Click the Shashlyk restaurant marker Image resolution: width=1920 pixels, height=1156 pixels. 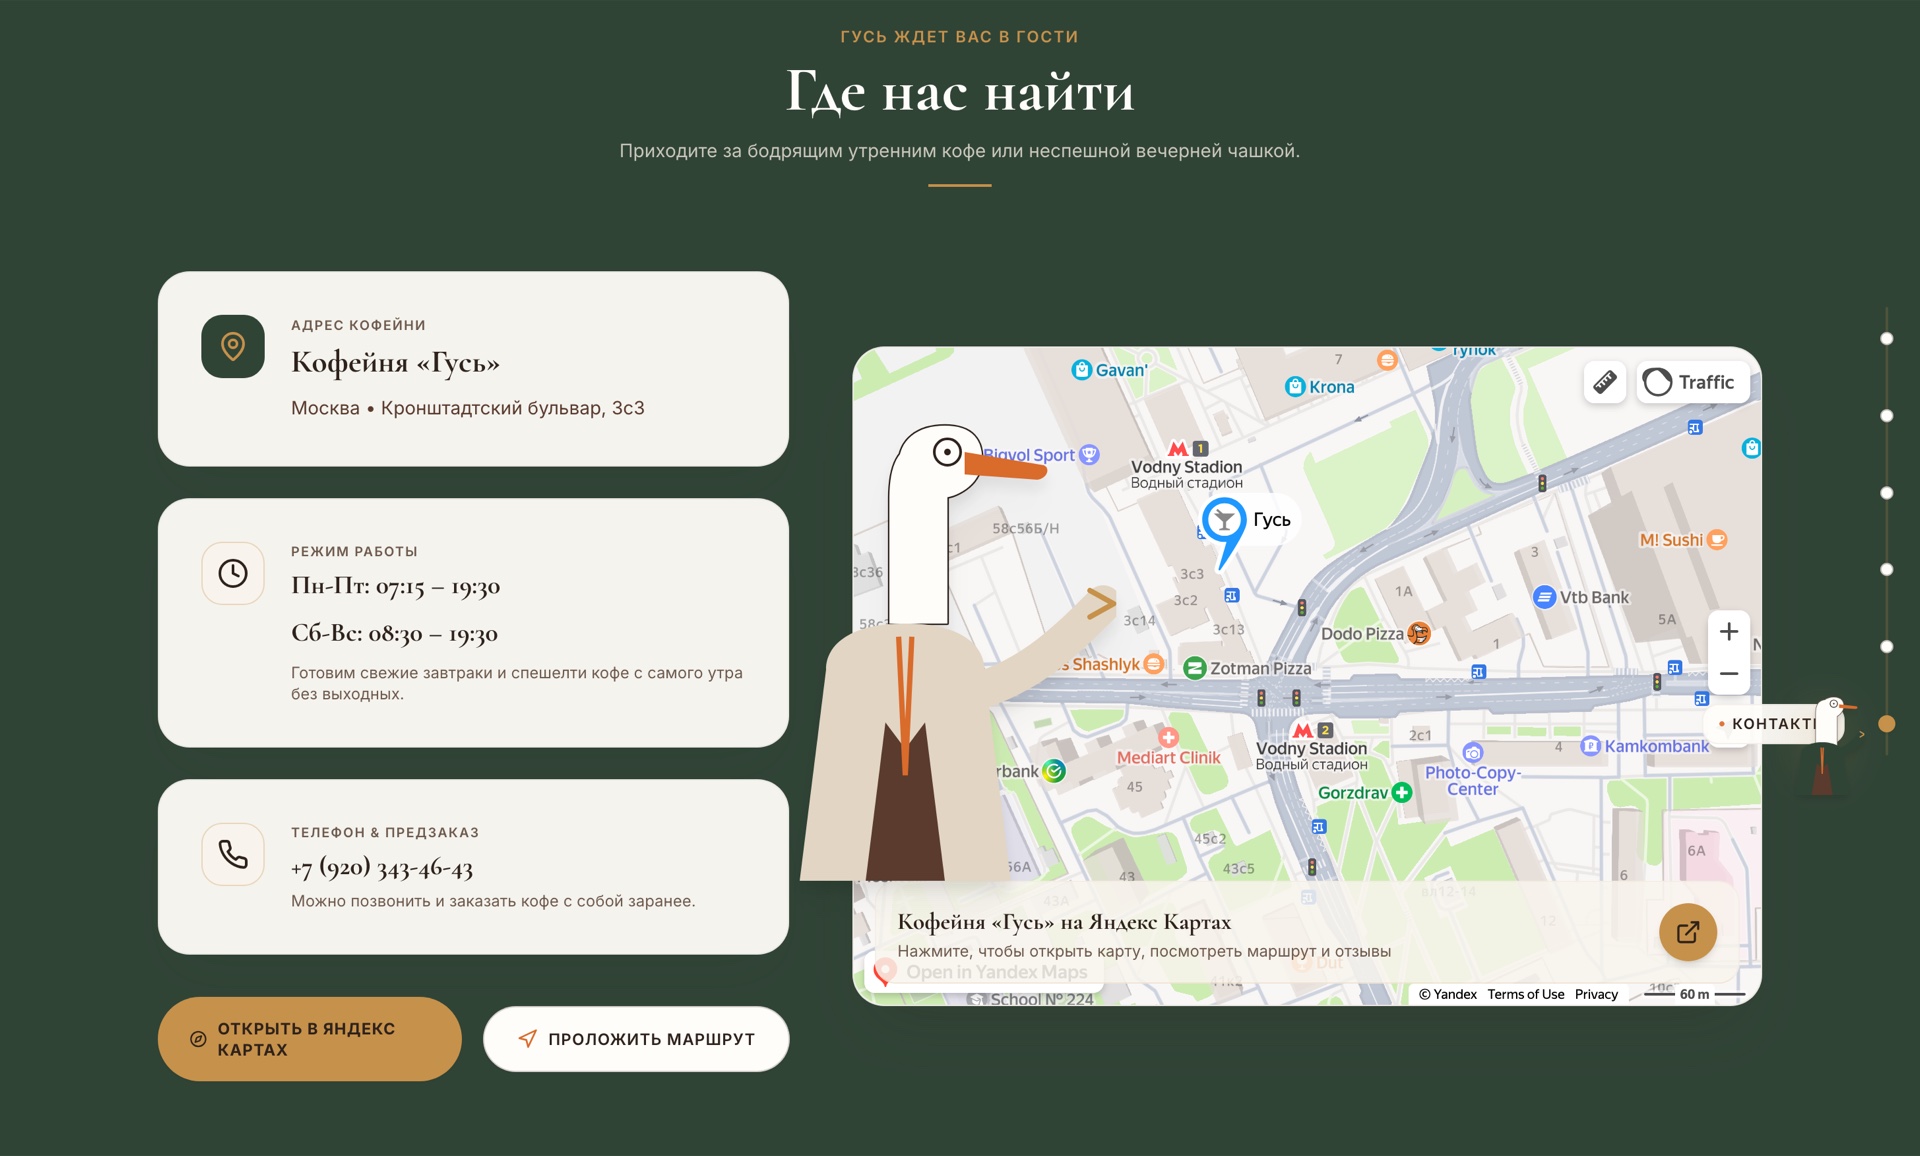(x=1154, y=664)
